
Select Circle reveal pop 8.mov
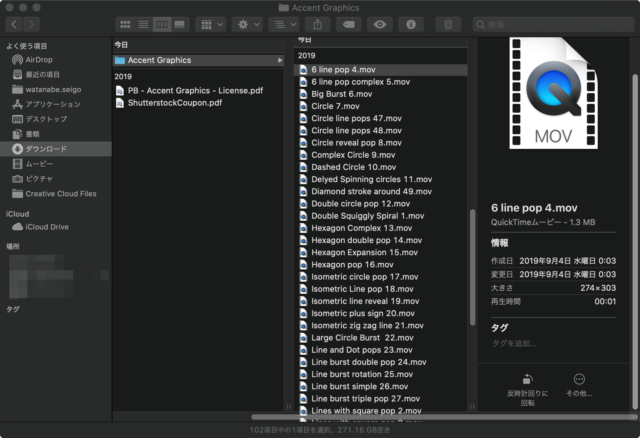(x=380, y=143)
